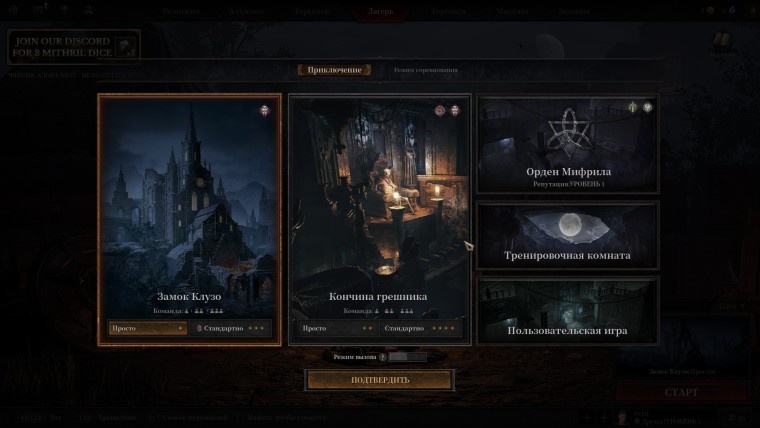Switch to Режим соревнования tab
The image size is (760, 428).
click(426, 70)
